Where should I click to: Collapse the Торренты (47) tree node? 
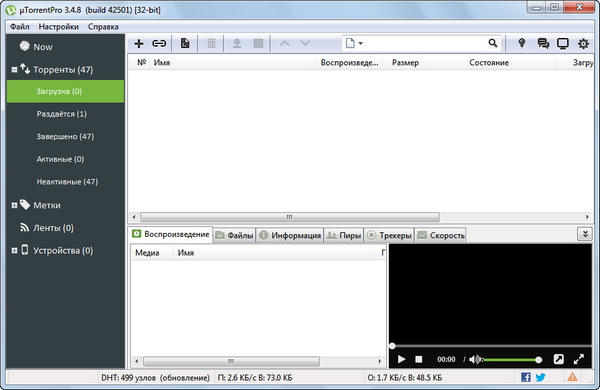click(14, 70)
